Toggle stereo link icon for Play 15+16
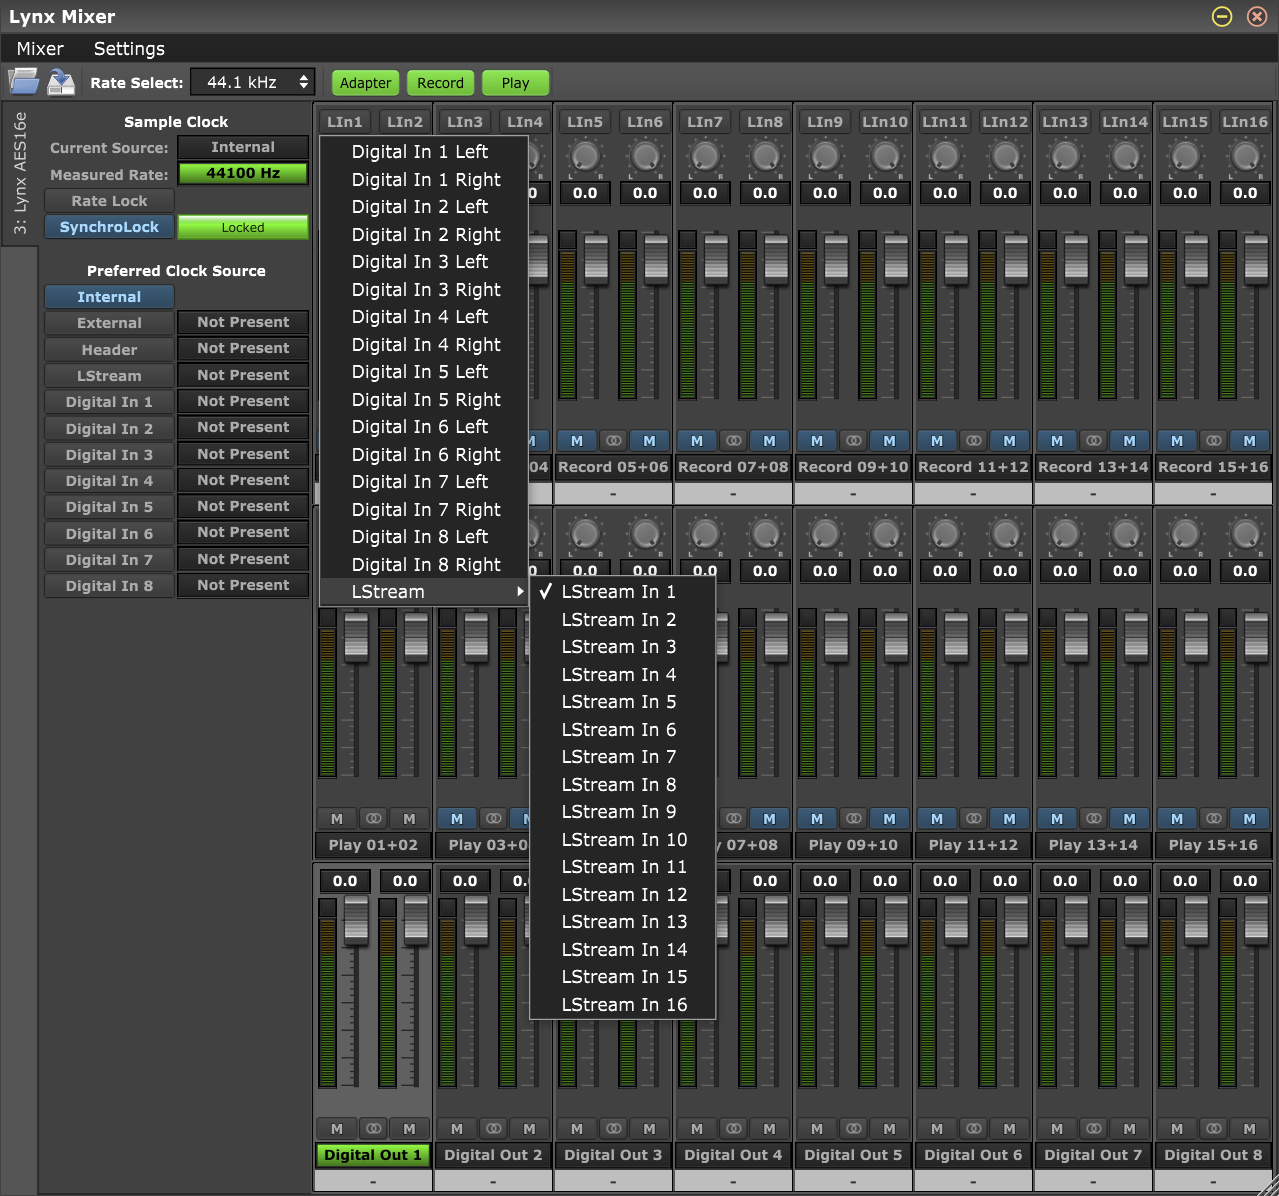 coord(1213,819)
